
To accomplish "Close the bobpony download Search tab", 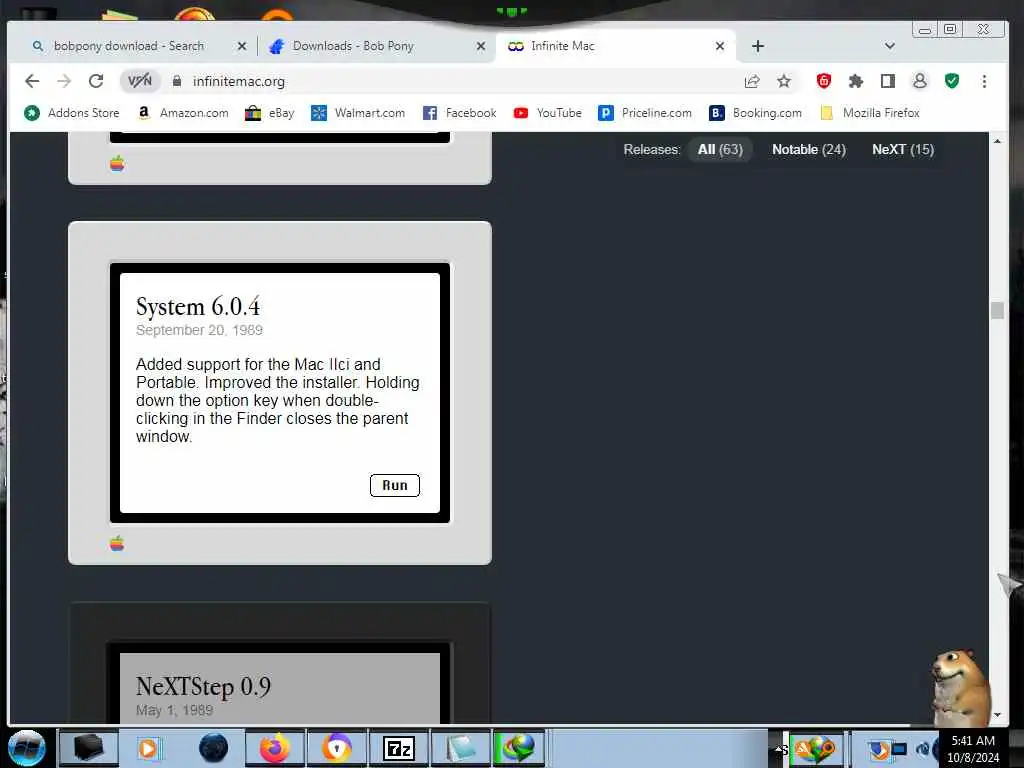I will [x=242, y=46].
